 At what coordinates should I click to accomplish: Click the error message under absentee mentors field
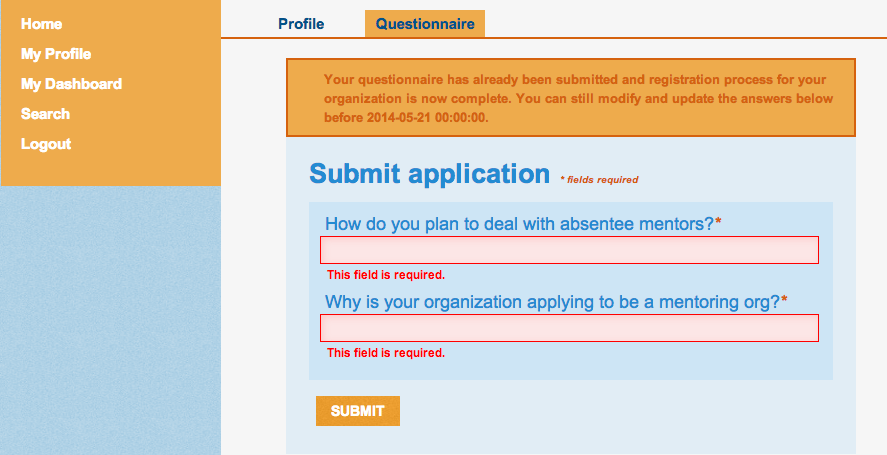(x=386, y=275)
